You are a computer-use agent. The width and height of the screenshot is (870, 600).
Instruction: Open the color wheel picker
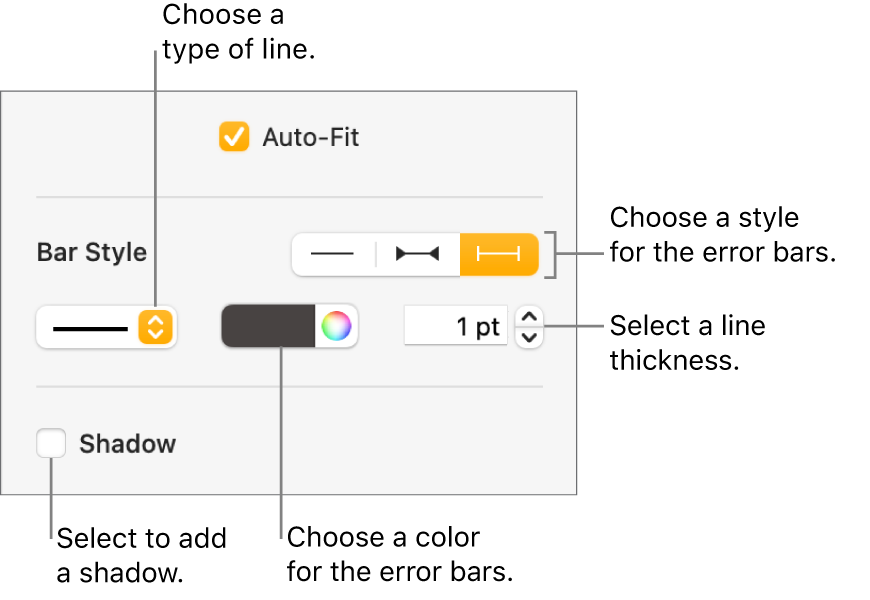click(337, 327)
